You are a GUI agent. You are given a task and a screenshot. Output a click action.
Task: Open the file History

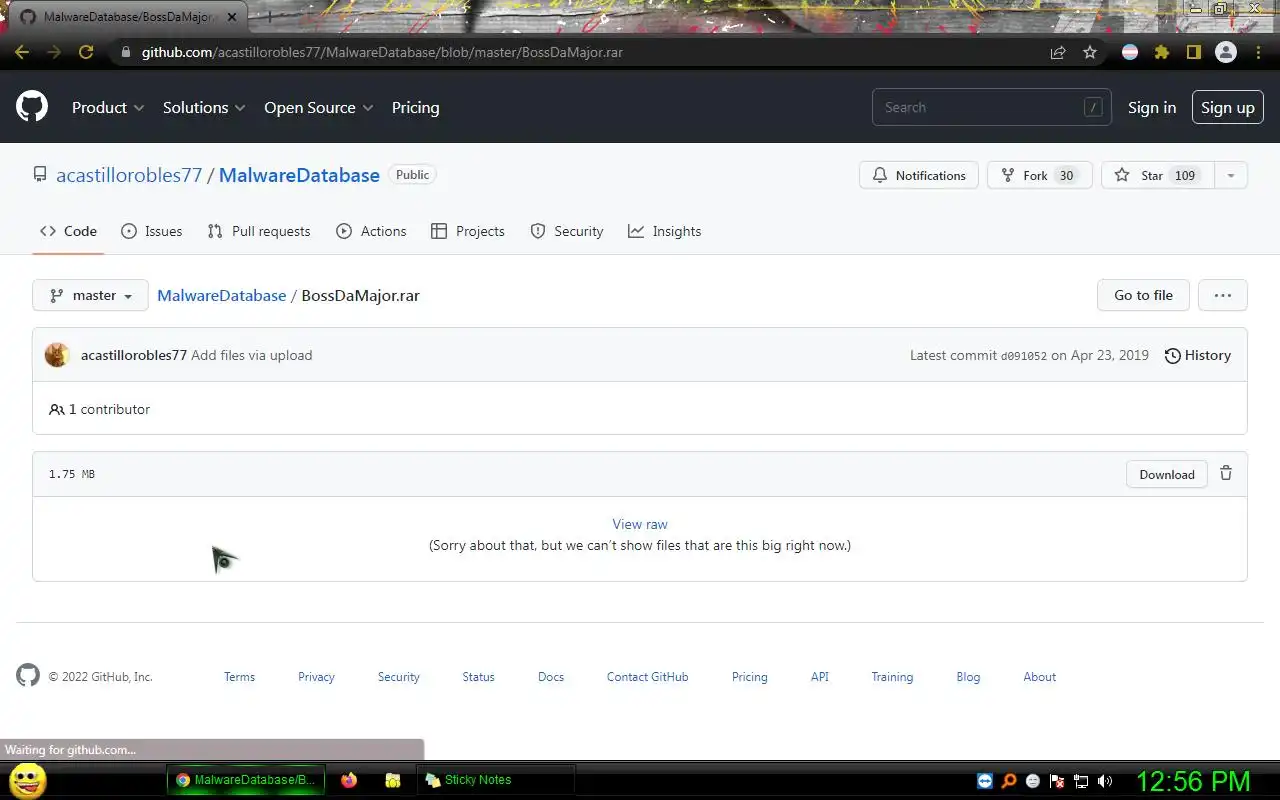1197,355
